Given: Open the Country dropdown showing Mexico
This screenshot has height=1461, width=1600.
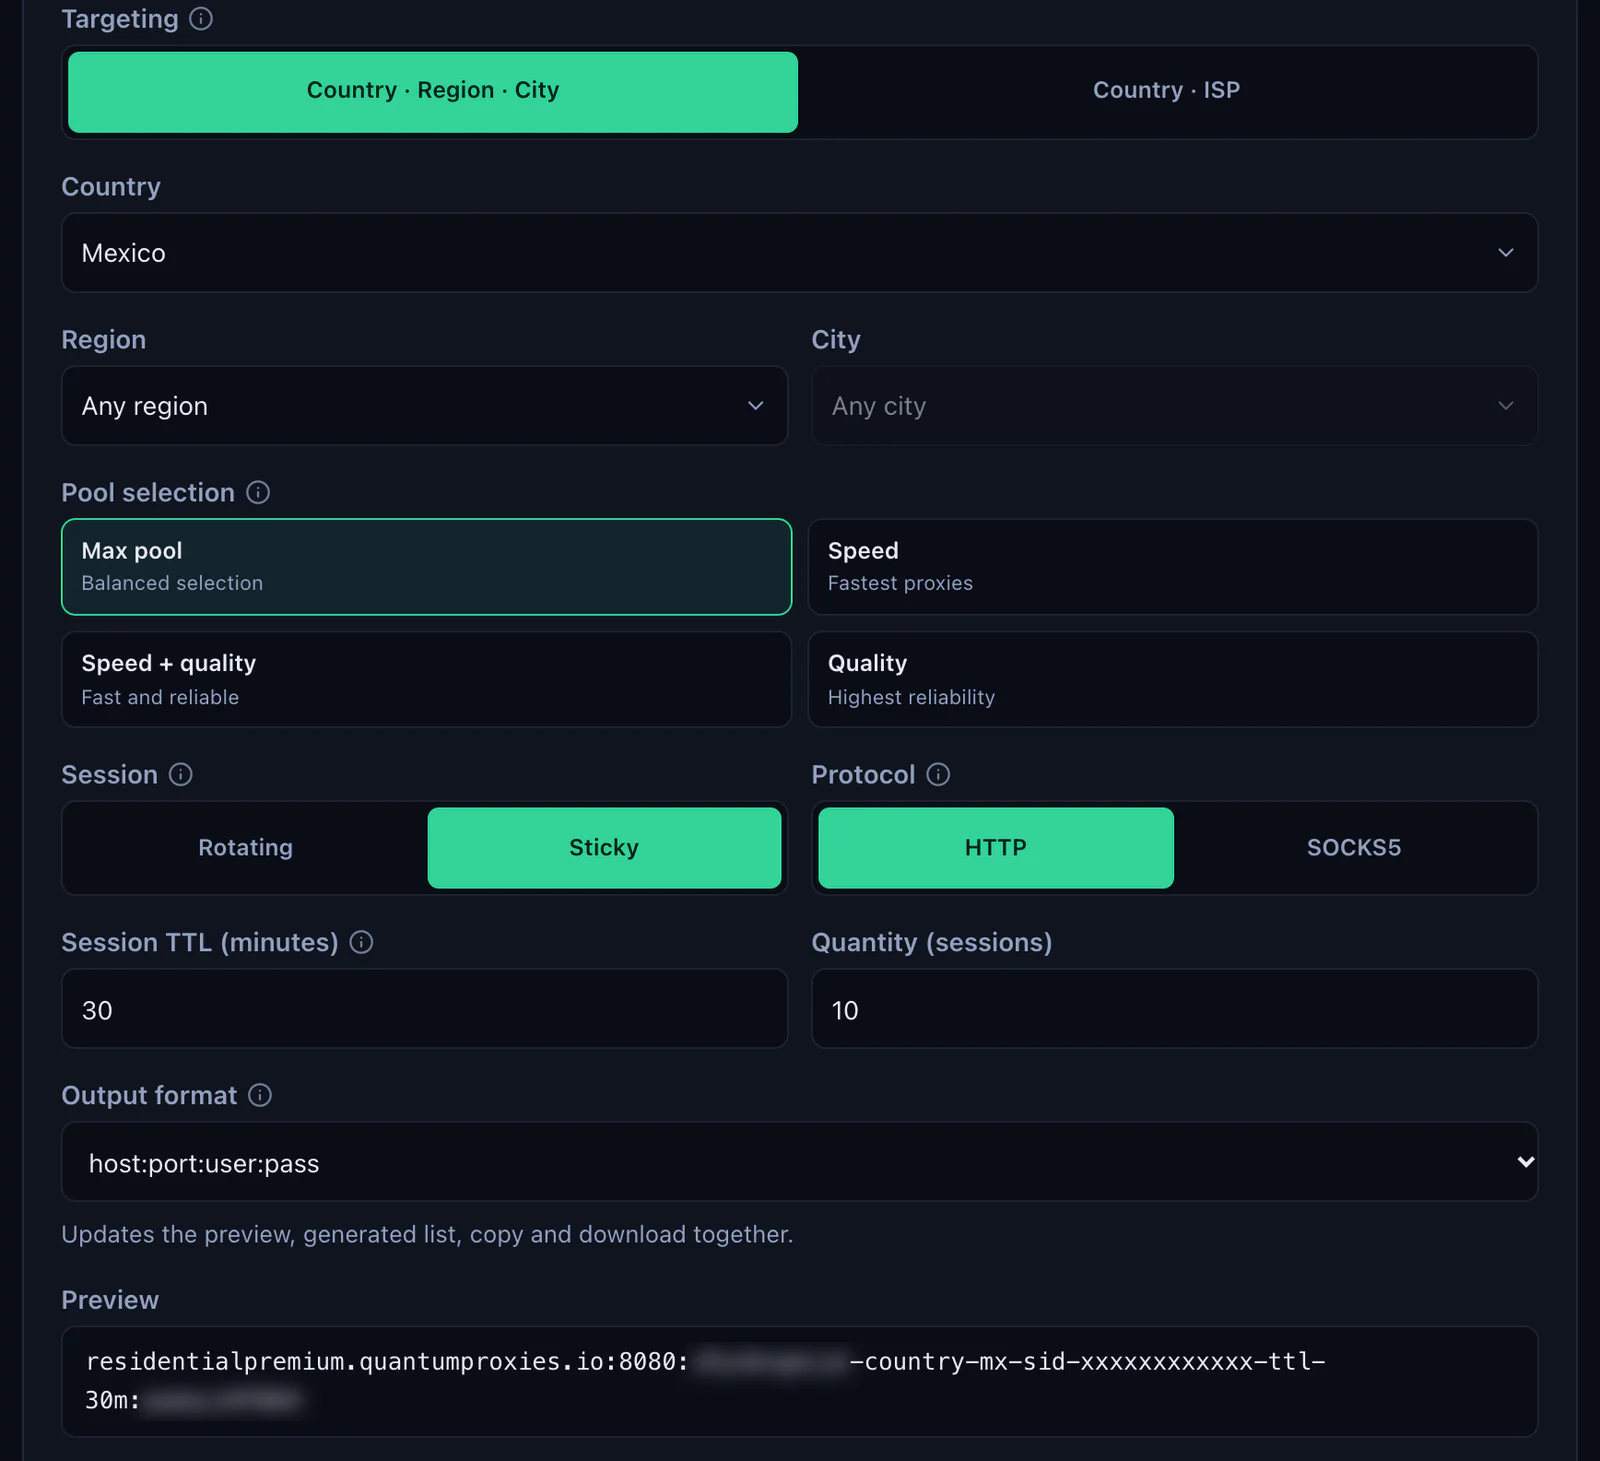Looking at the screenshot, I should click(799, 253).
